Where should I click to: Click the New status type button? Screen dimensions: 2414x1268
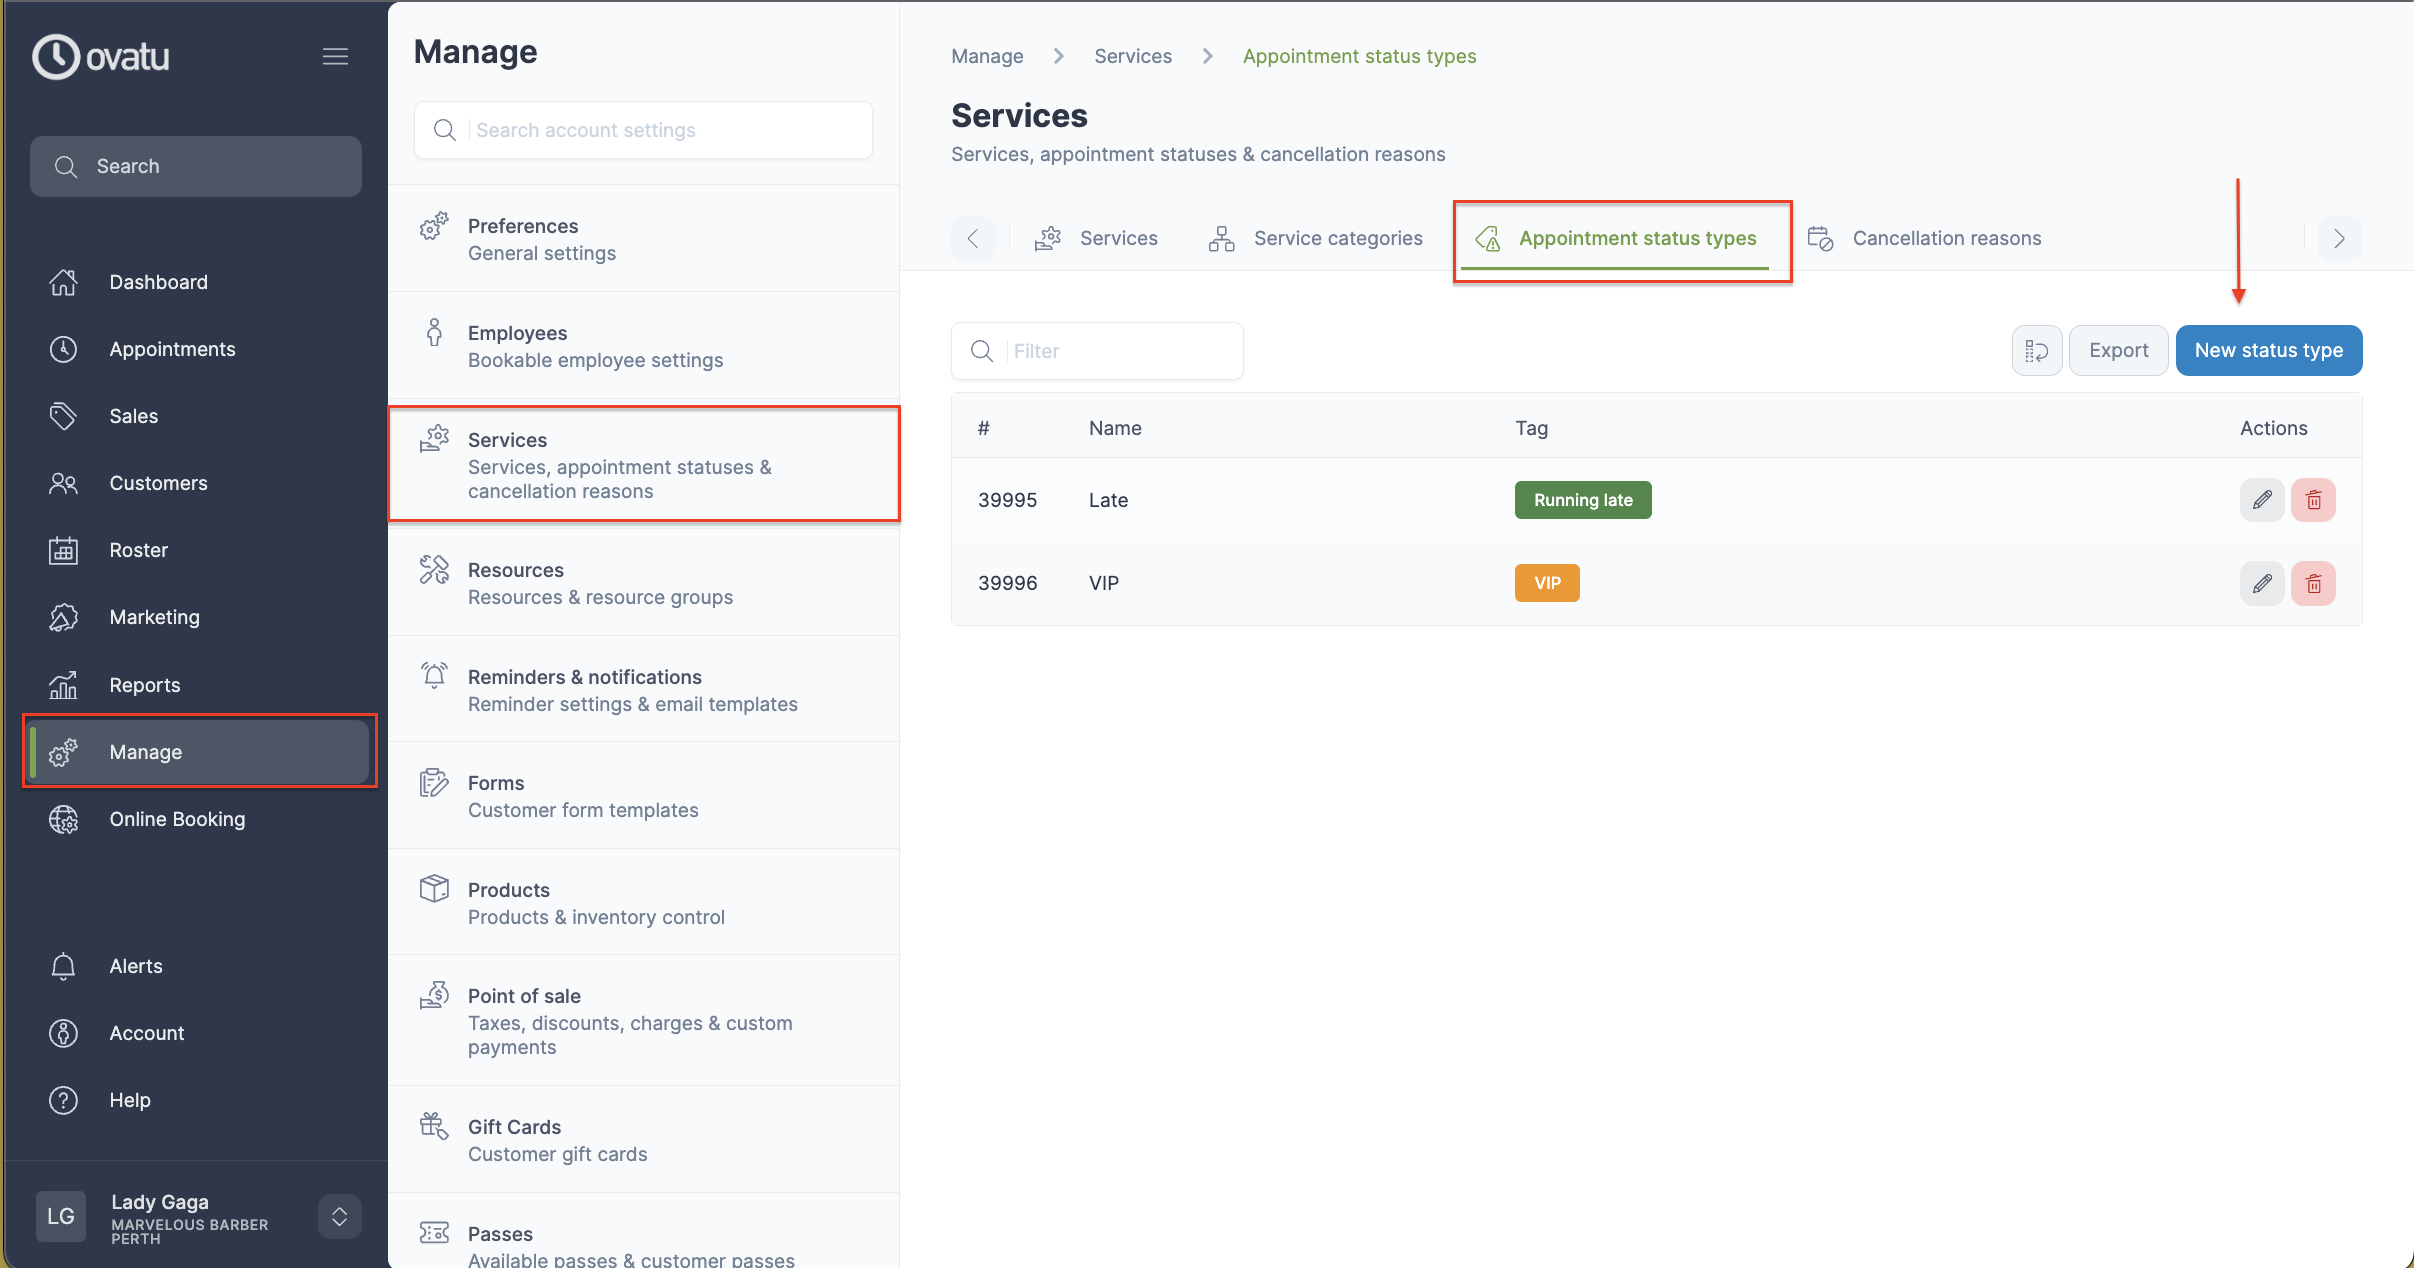tap(2268, 350)
